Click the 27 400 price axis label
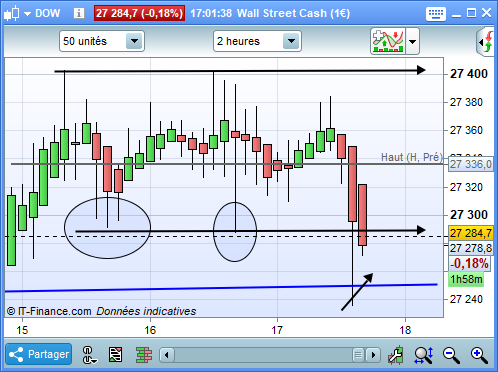The image size is (498, 372). click(469, 74)
